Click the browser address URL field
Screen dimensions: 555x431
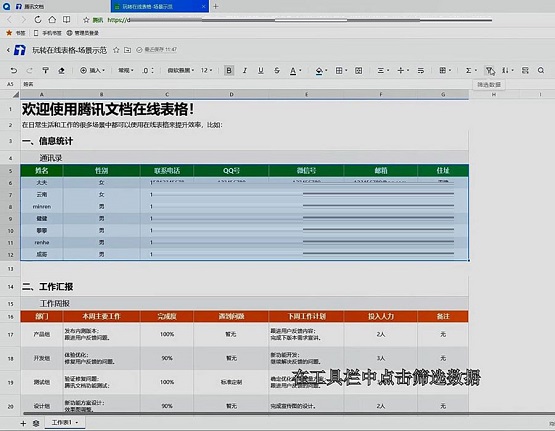tap(299, 20)
